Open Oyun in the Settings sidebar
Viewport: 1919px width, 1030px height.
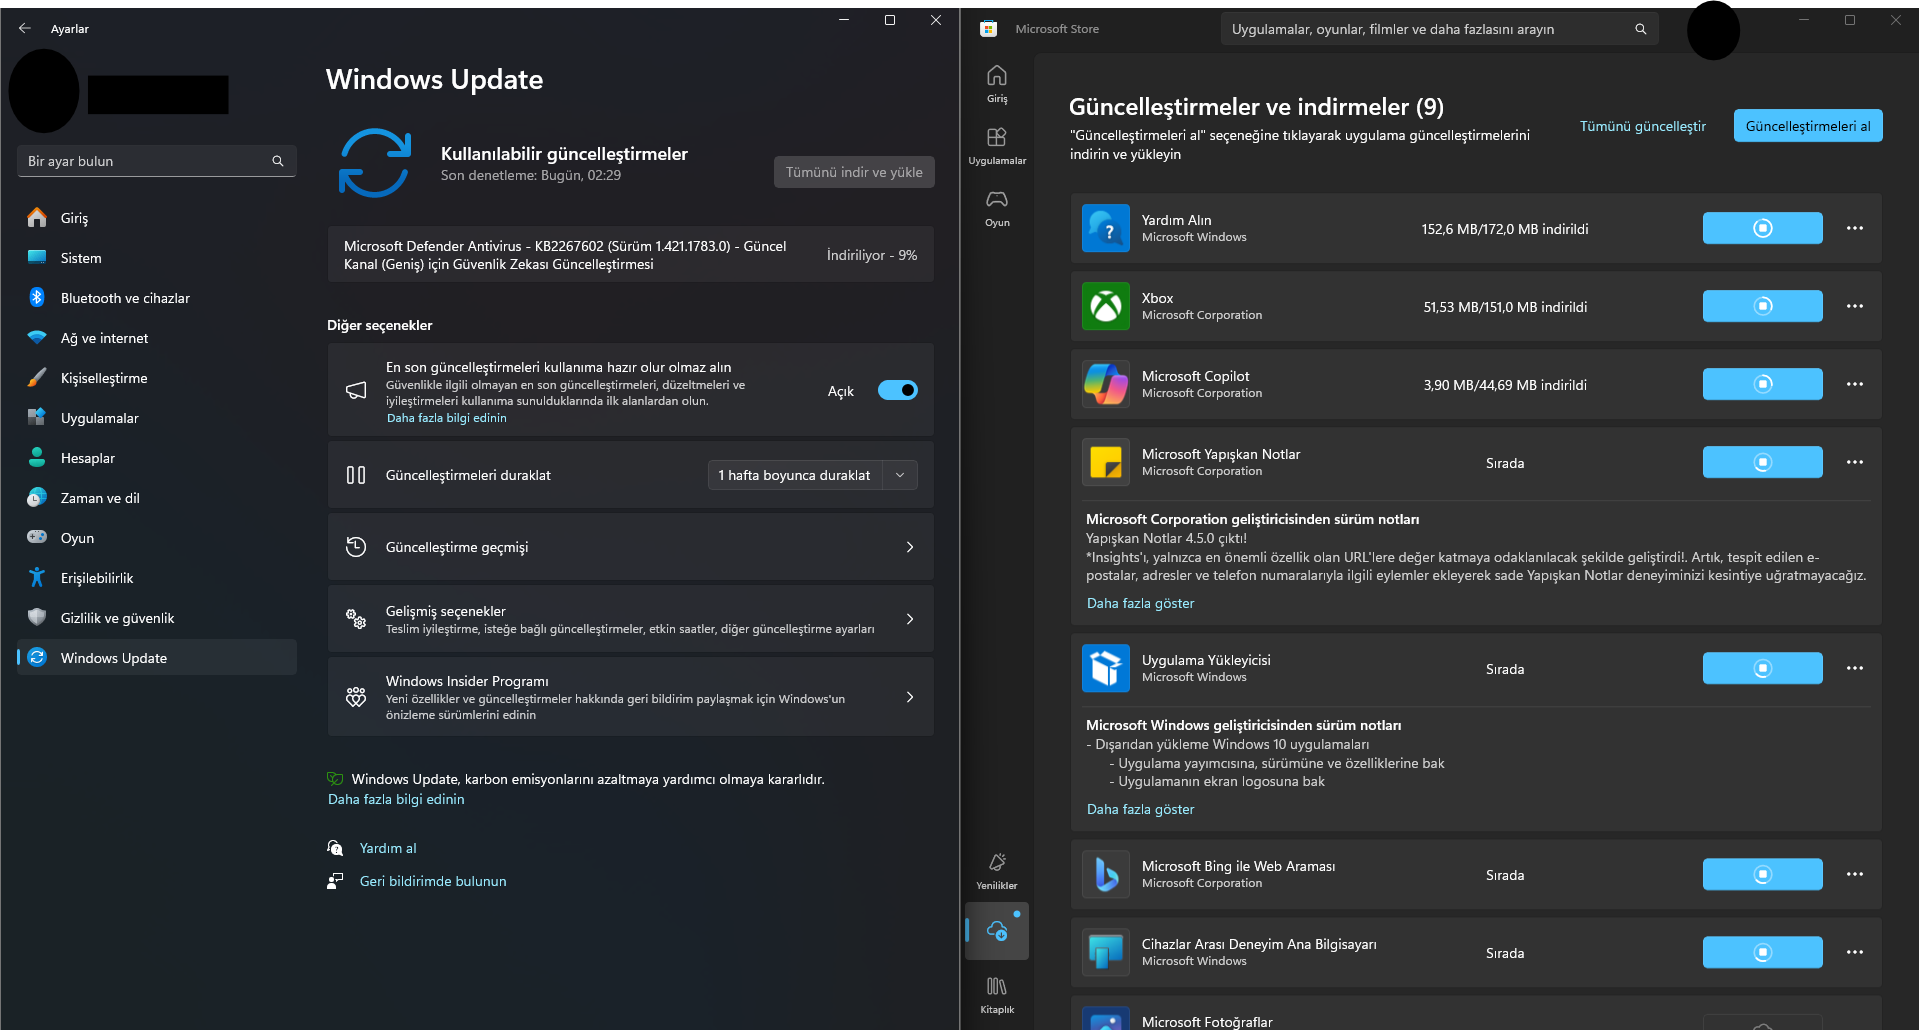coord(157,538)
